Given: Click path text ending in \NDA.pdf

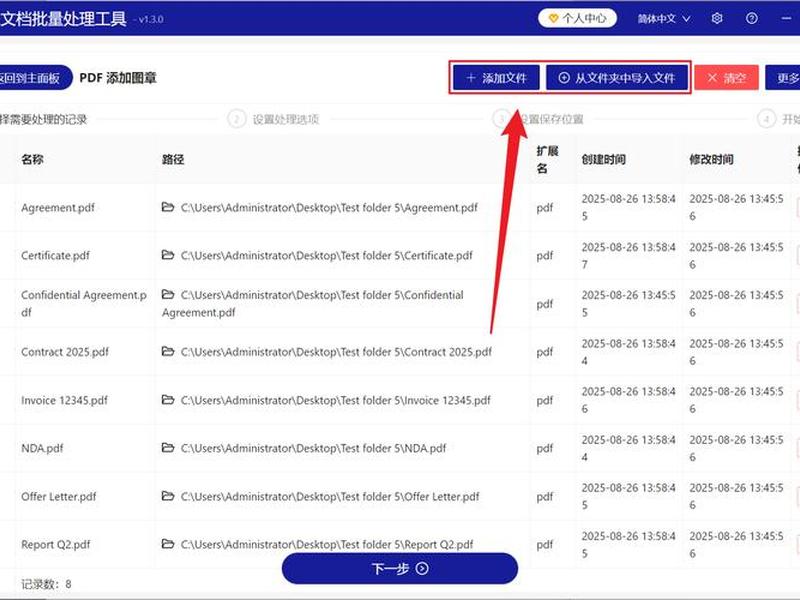Looking at the screenshot, I should tap(313, 448).
